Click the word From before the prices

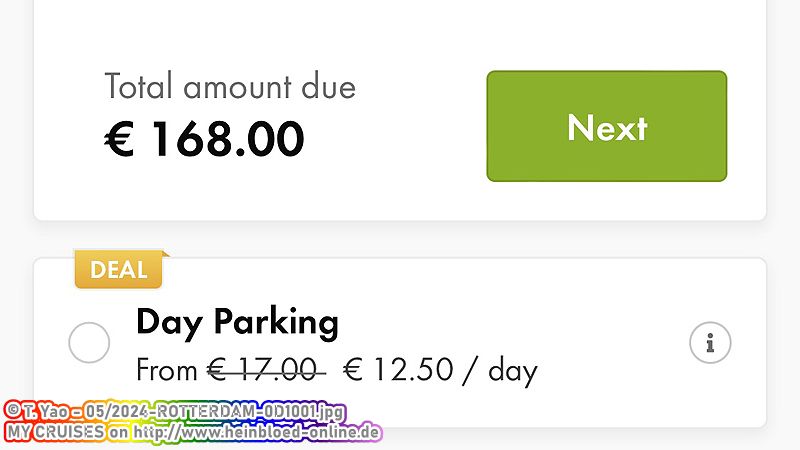click(x=166, y=370)
